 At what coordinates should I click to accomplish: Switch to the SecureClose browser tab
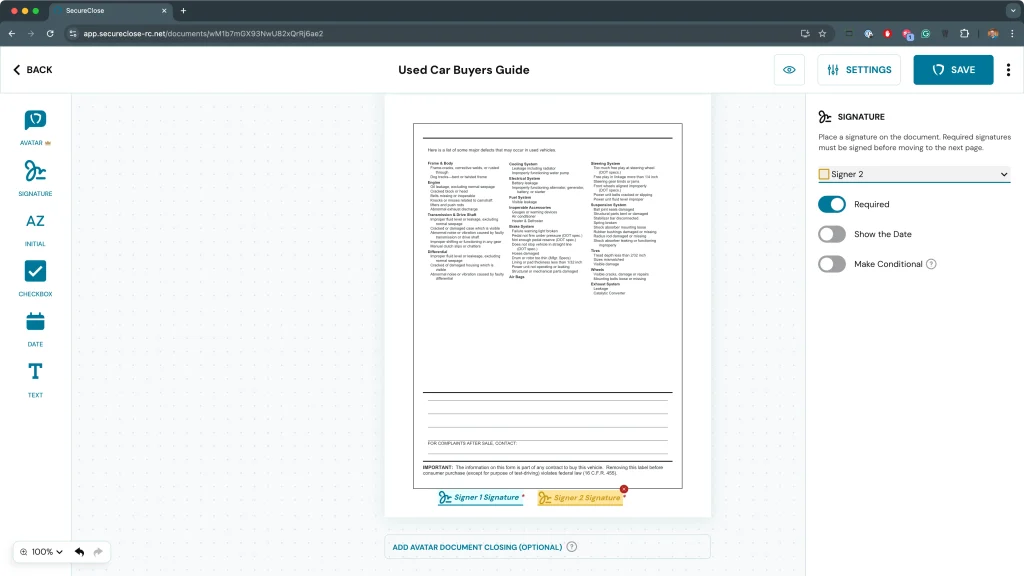[110, 10]
